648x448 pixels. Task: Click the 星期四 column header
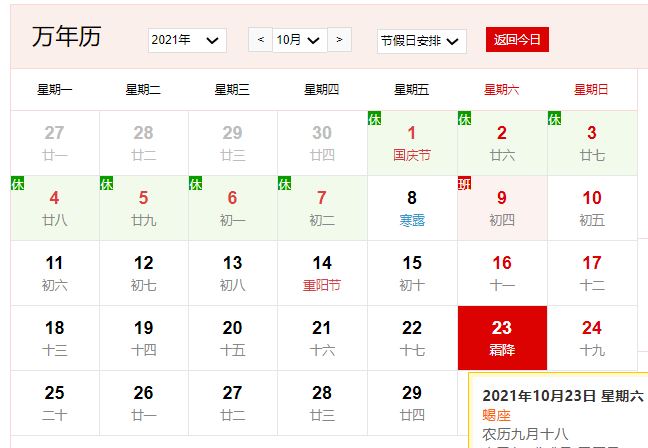coord(322,90)
